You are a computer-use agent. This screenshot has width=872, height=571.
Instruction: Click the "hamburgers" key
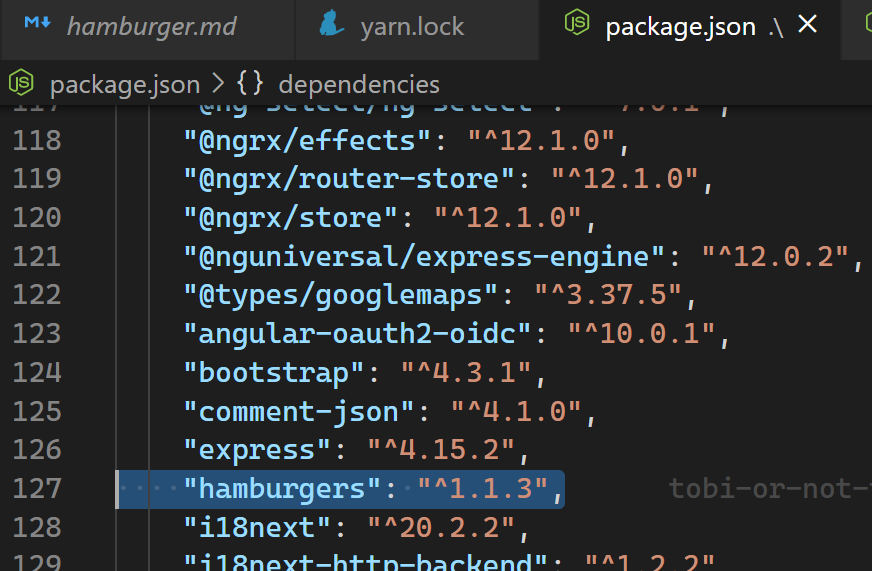[x=282, y=489]
